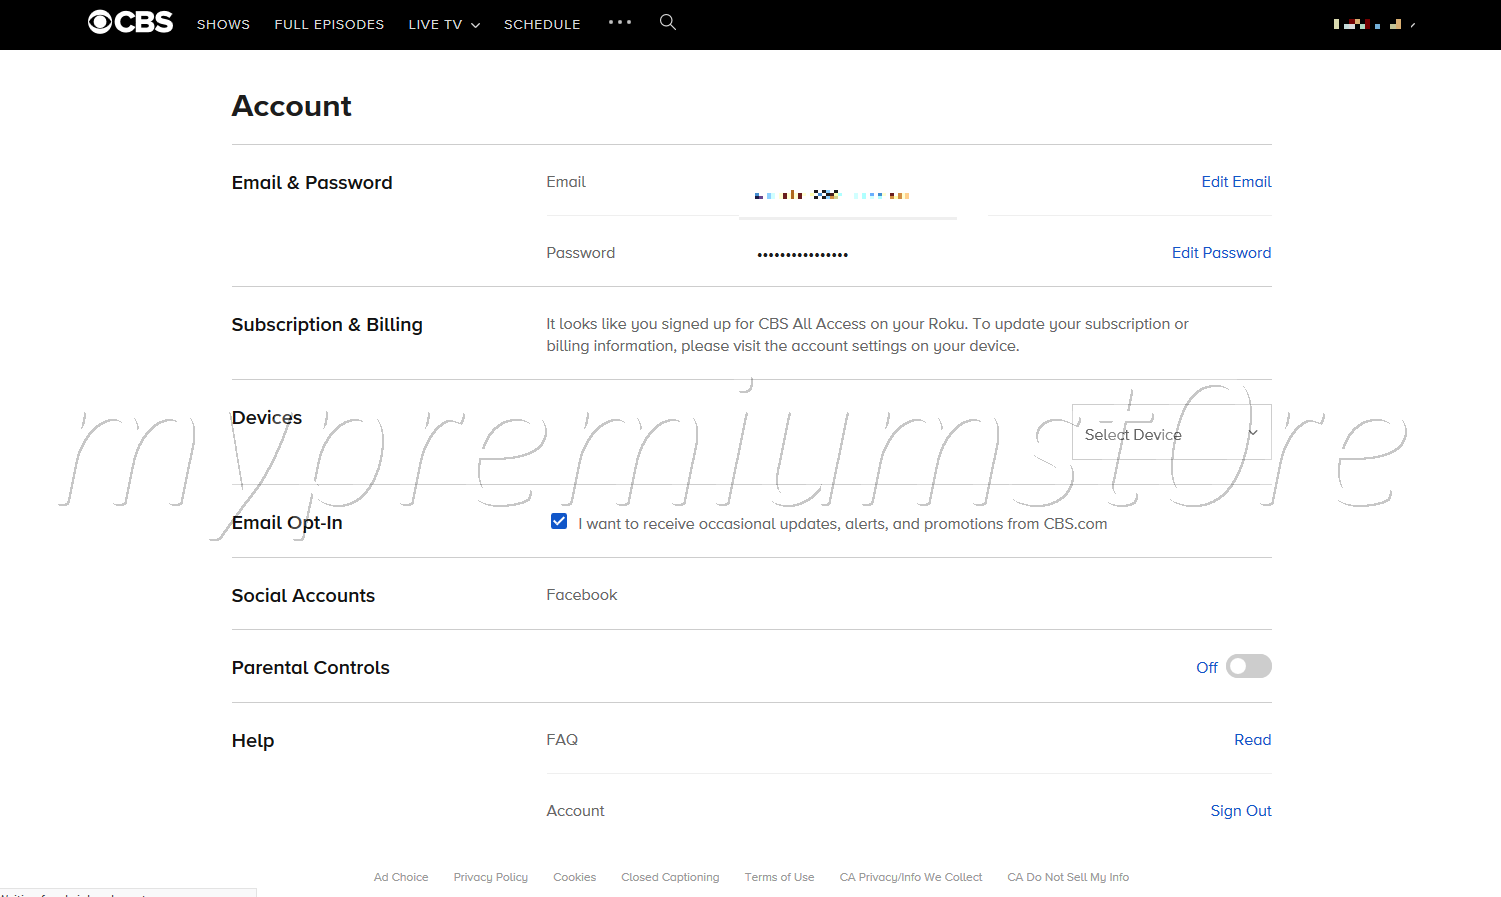The image size is (1501, 897).
Task: Click Read next to FAQ
Action: point(1252,740)
